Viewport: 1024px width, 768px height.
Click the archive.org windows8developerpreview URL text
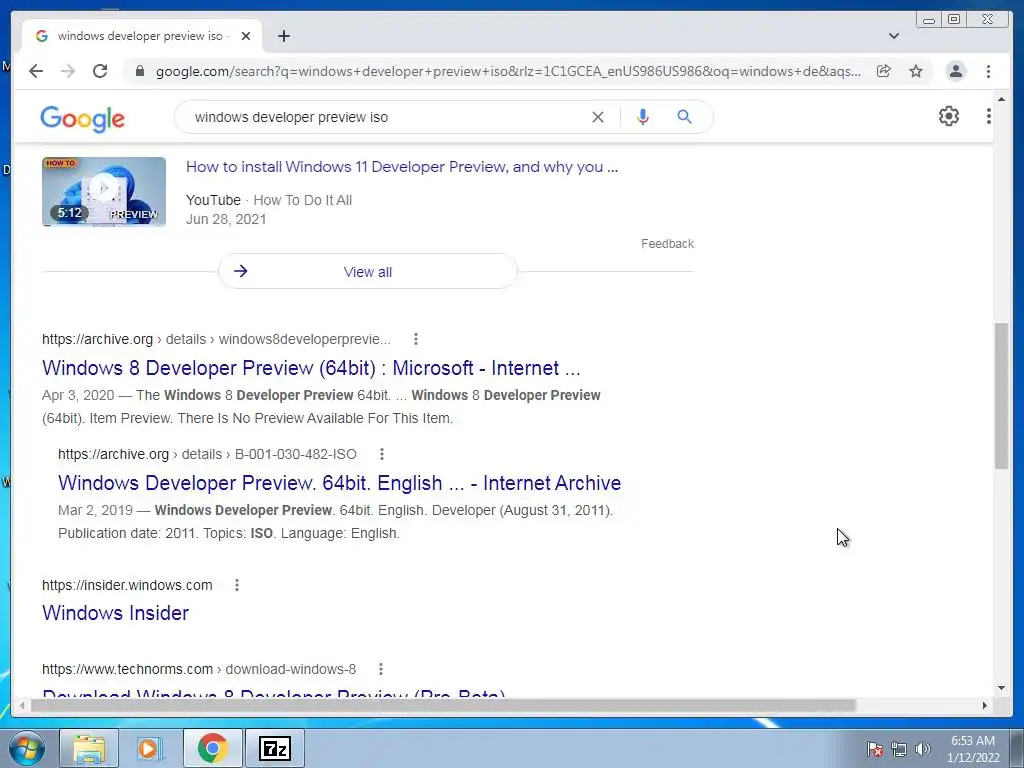tap(216, 339)
